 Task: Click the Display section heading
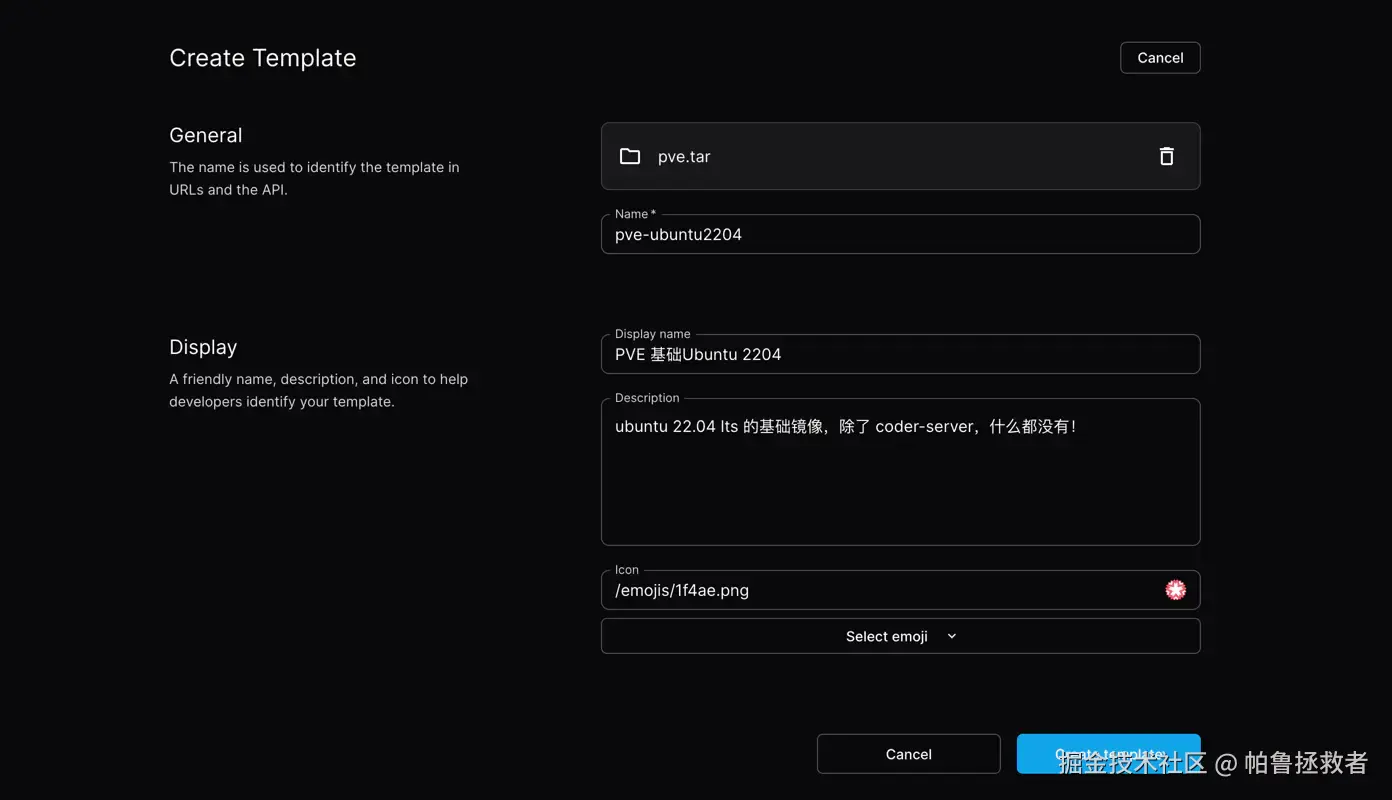click(x=203, y=347)
